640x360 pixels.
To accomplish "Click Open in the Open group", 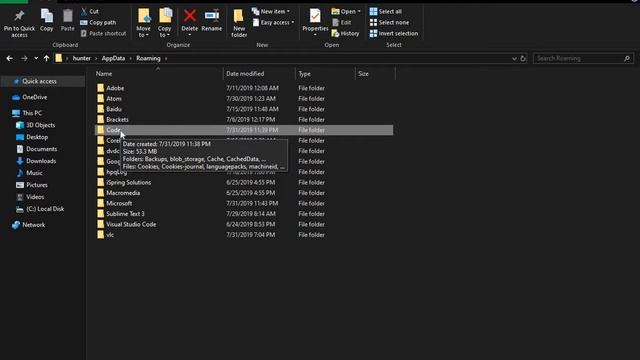I will tap(346, 11).
